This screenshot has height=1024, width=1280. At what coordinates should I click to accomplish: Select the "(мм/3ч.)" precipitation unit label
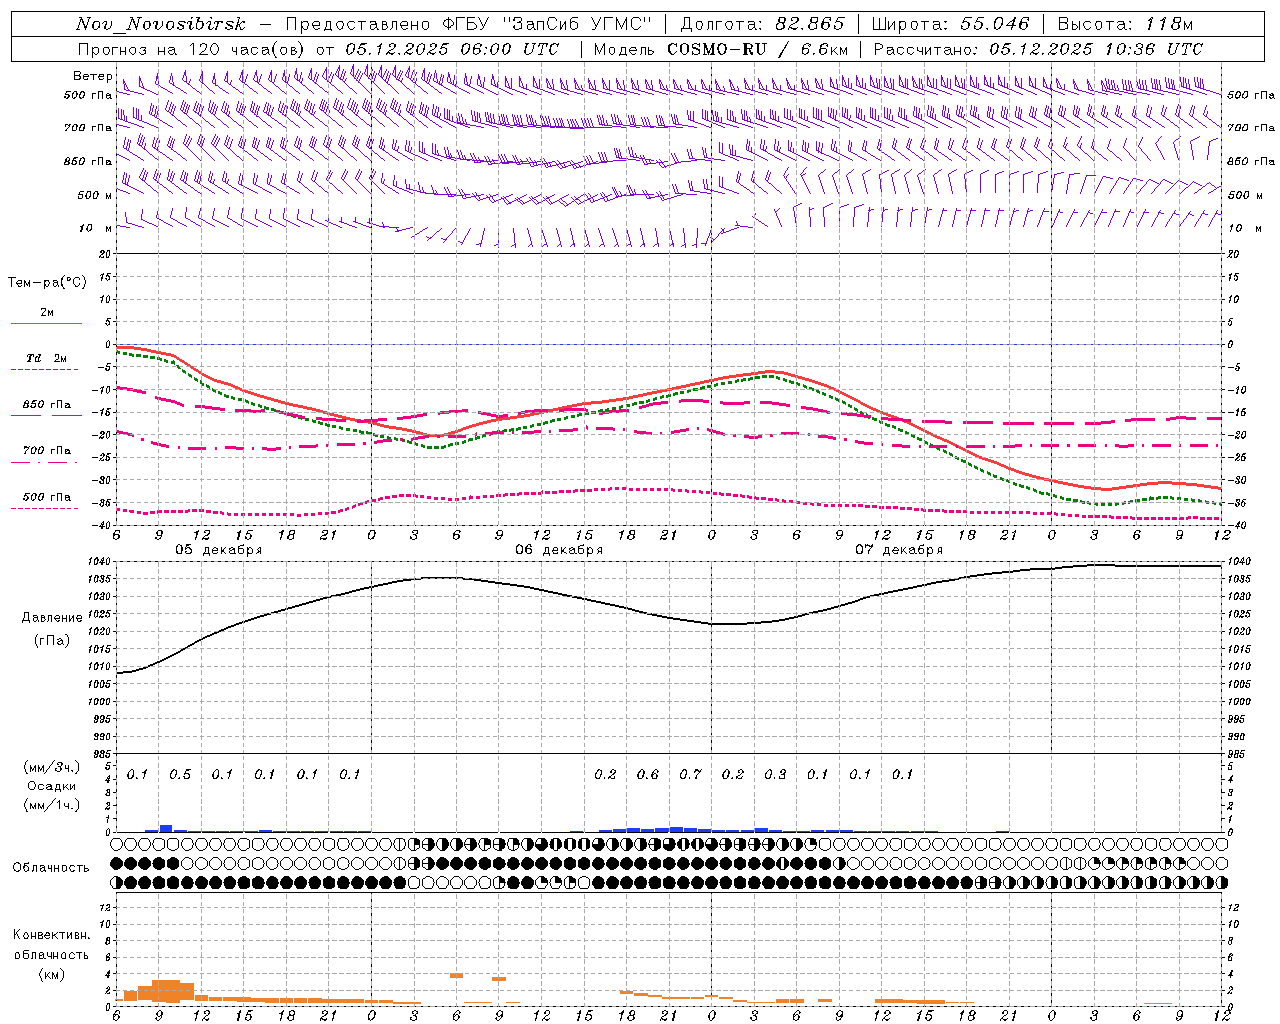point(52,768)
